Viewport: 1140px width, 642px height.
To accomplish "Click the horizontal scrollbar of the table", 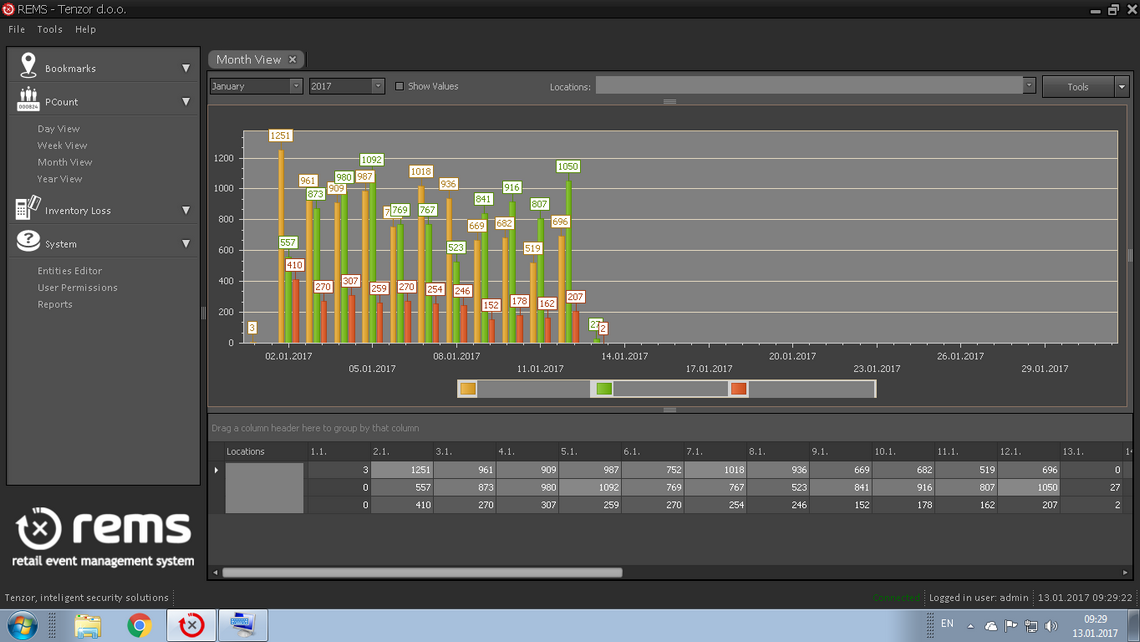I will click(x=422, y=572).
